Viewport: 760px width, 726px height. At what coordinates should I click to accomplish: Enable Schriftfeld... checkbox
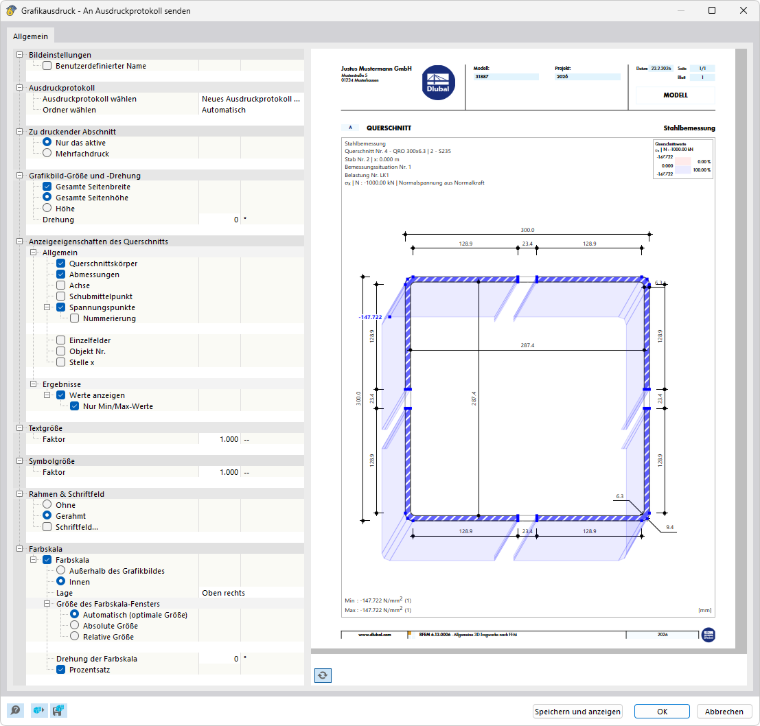coord(47,527)
